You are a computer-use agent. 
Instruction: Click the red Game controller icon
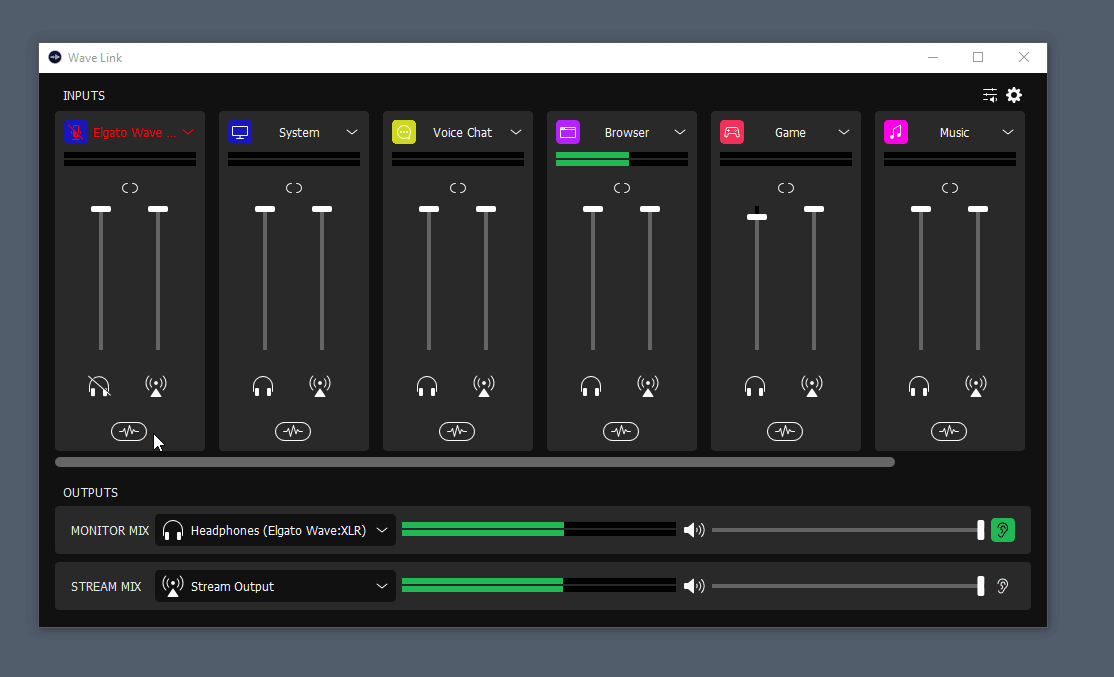(732, 132)
